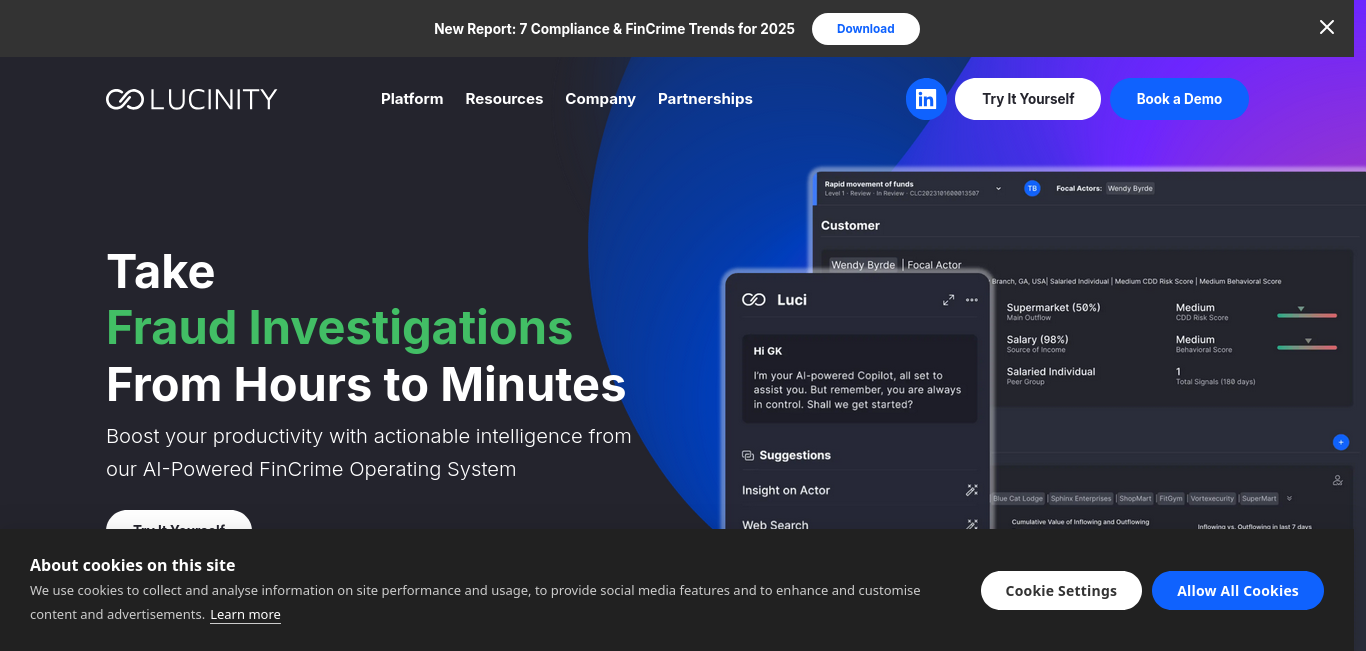Click the FitGym tag
The image size is (1366, 651).
tap(1170, 498)
